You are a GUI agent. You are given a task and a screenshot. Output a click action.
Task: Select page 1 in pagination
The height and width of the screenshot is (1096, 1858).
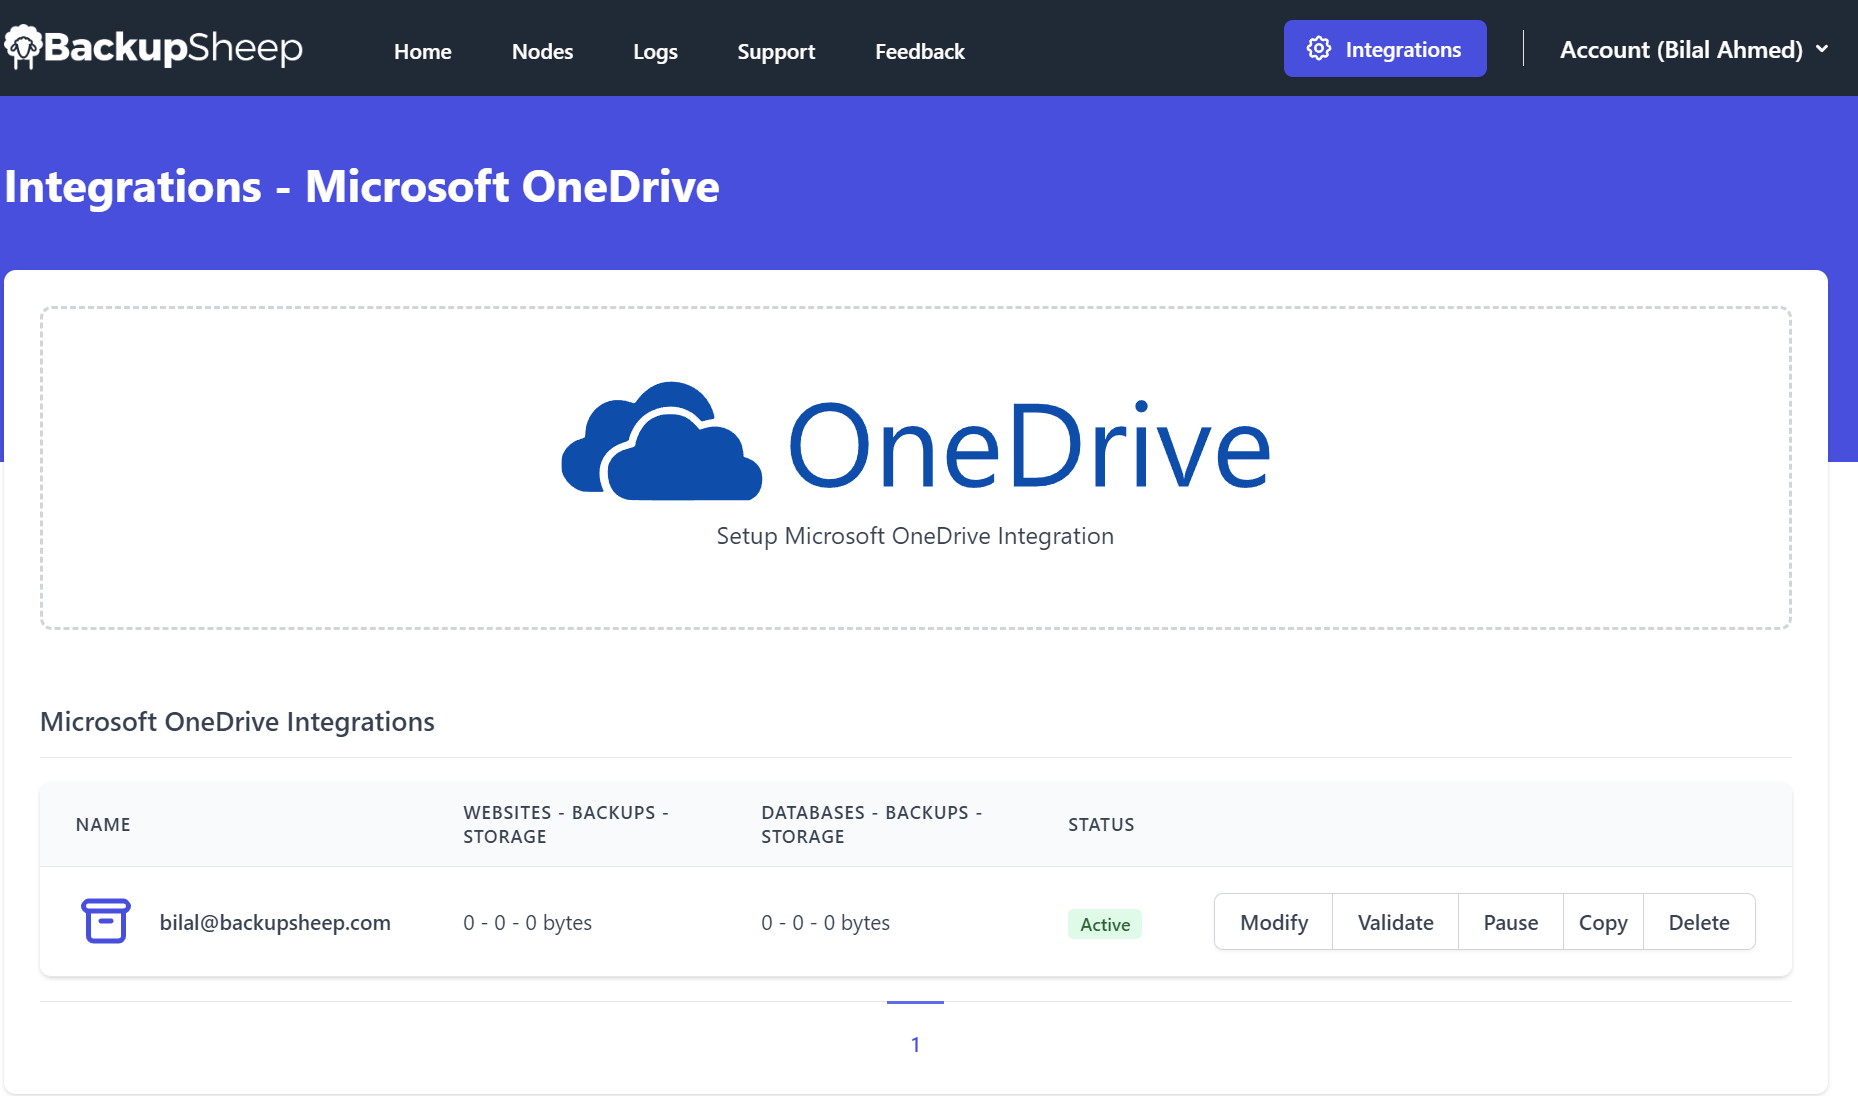(915, 1044)
